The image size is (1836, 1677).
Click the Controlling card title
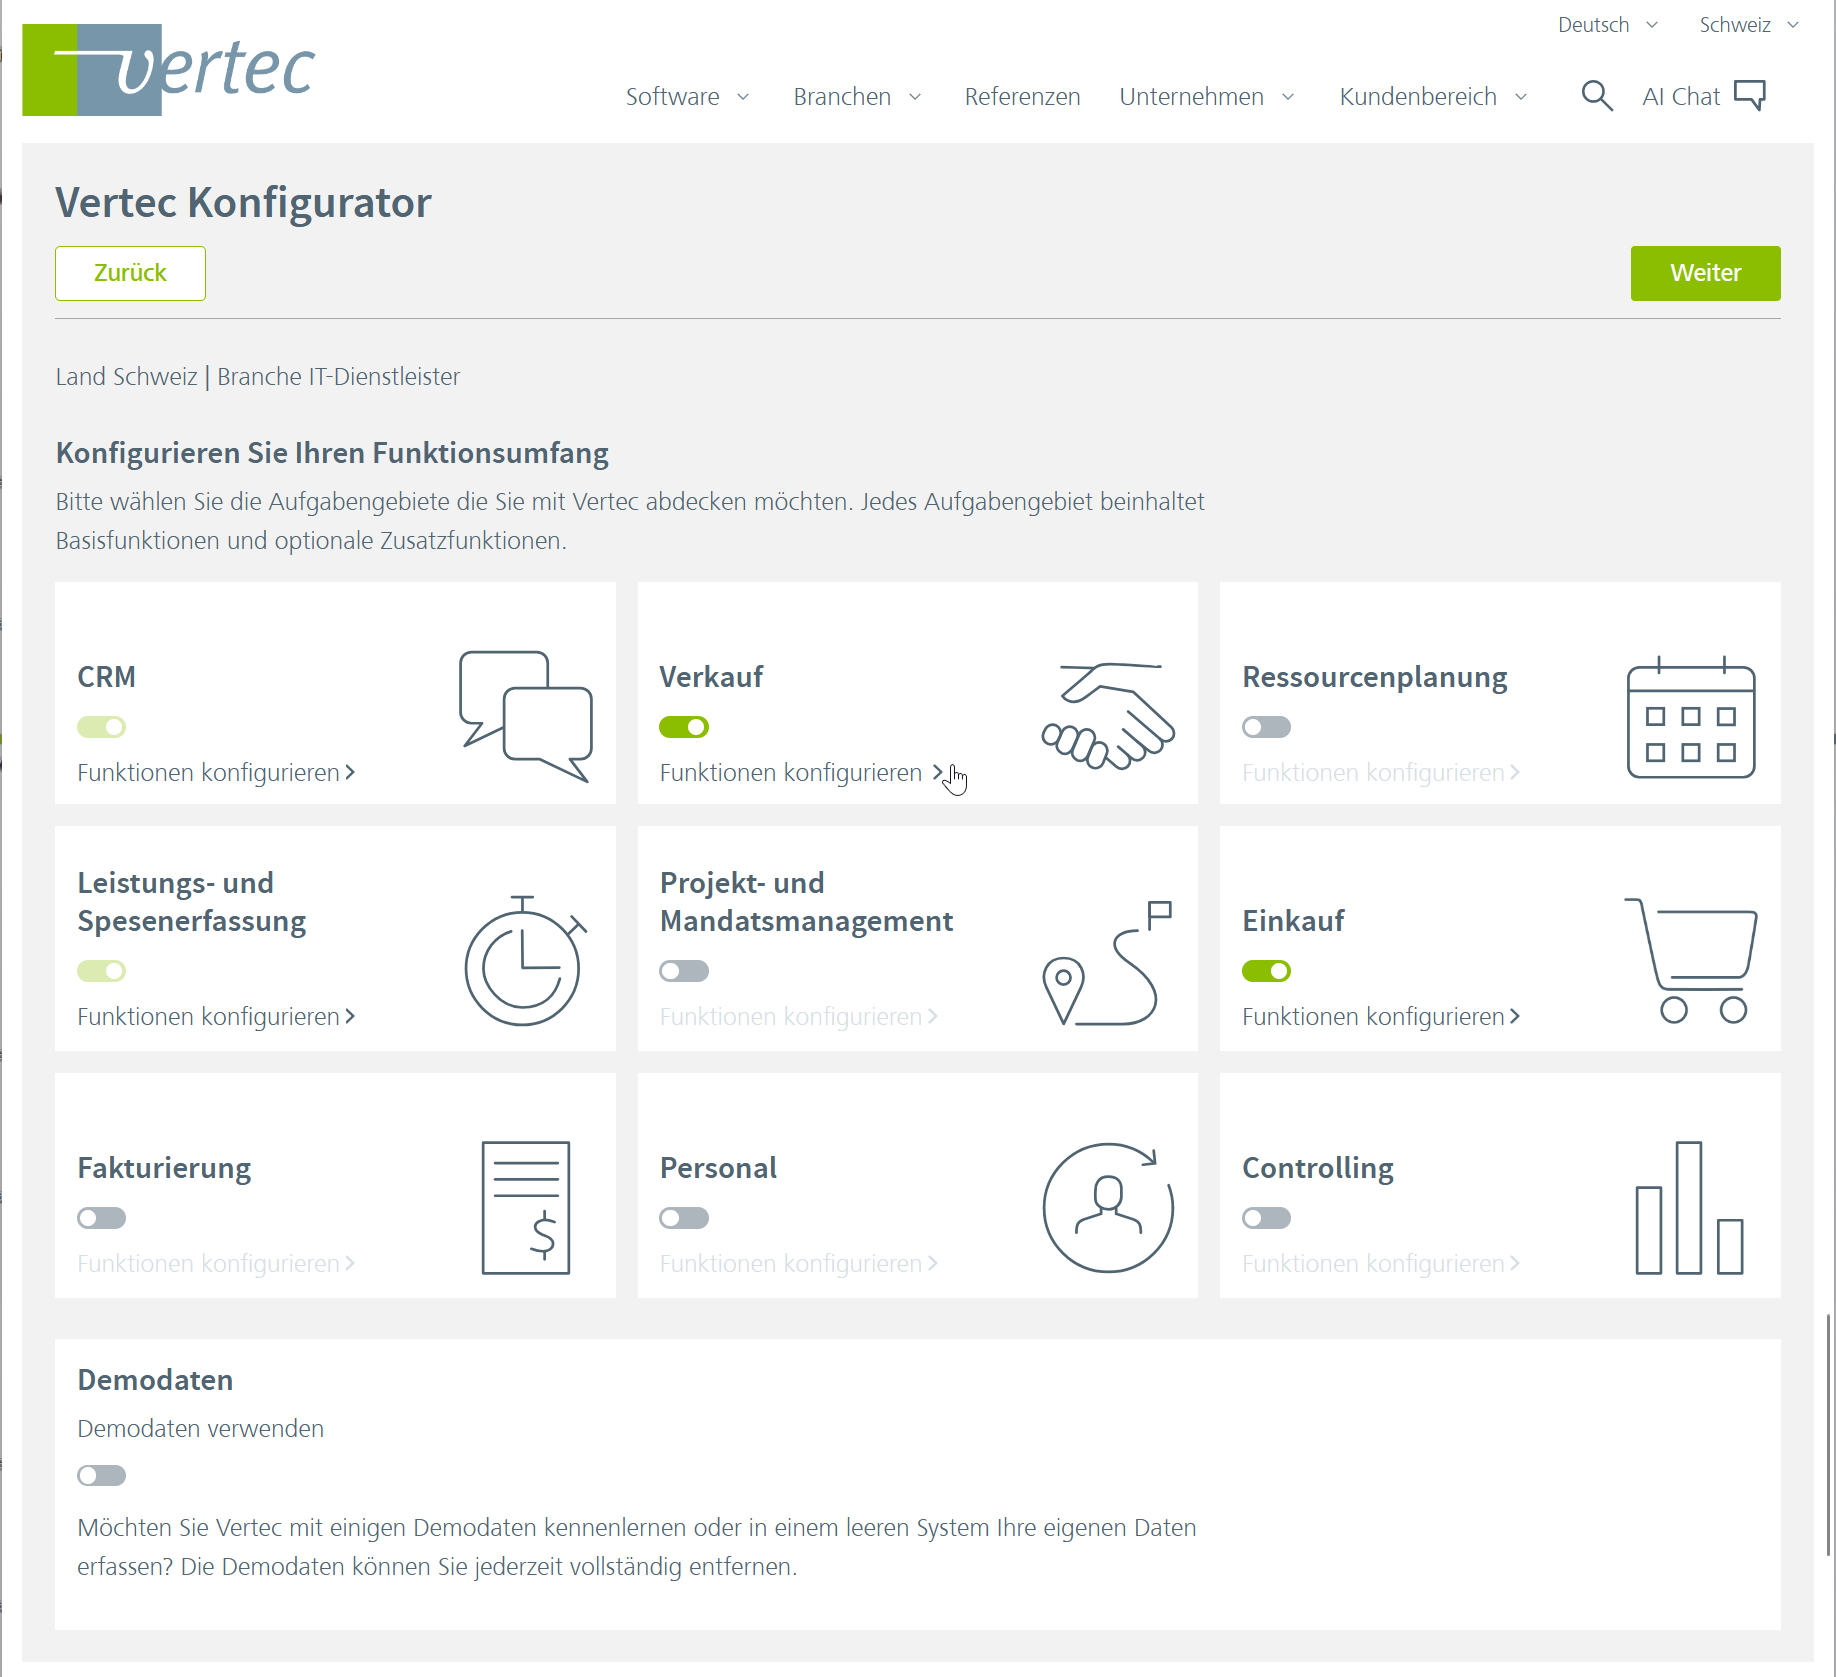tap(1318, 1168)
